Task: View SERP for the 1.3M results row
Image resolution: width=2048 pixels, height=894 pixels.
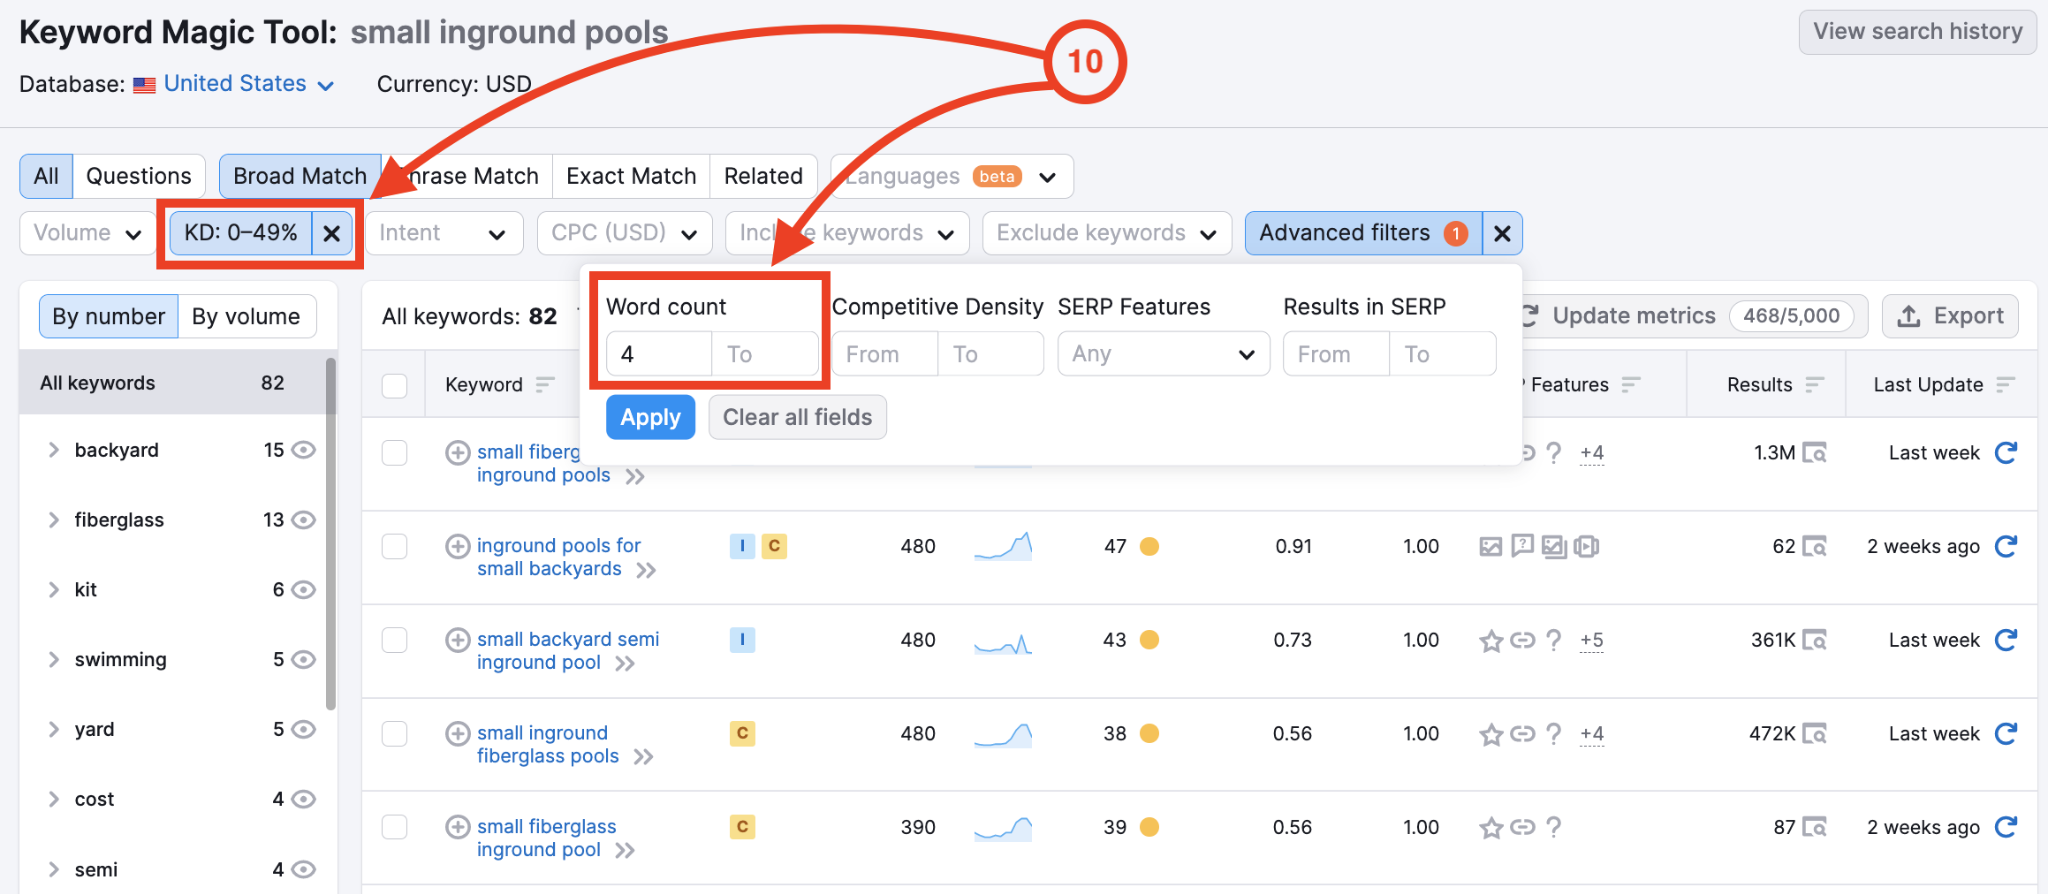Action: [x=1814, y=453]
